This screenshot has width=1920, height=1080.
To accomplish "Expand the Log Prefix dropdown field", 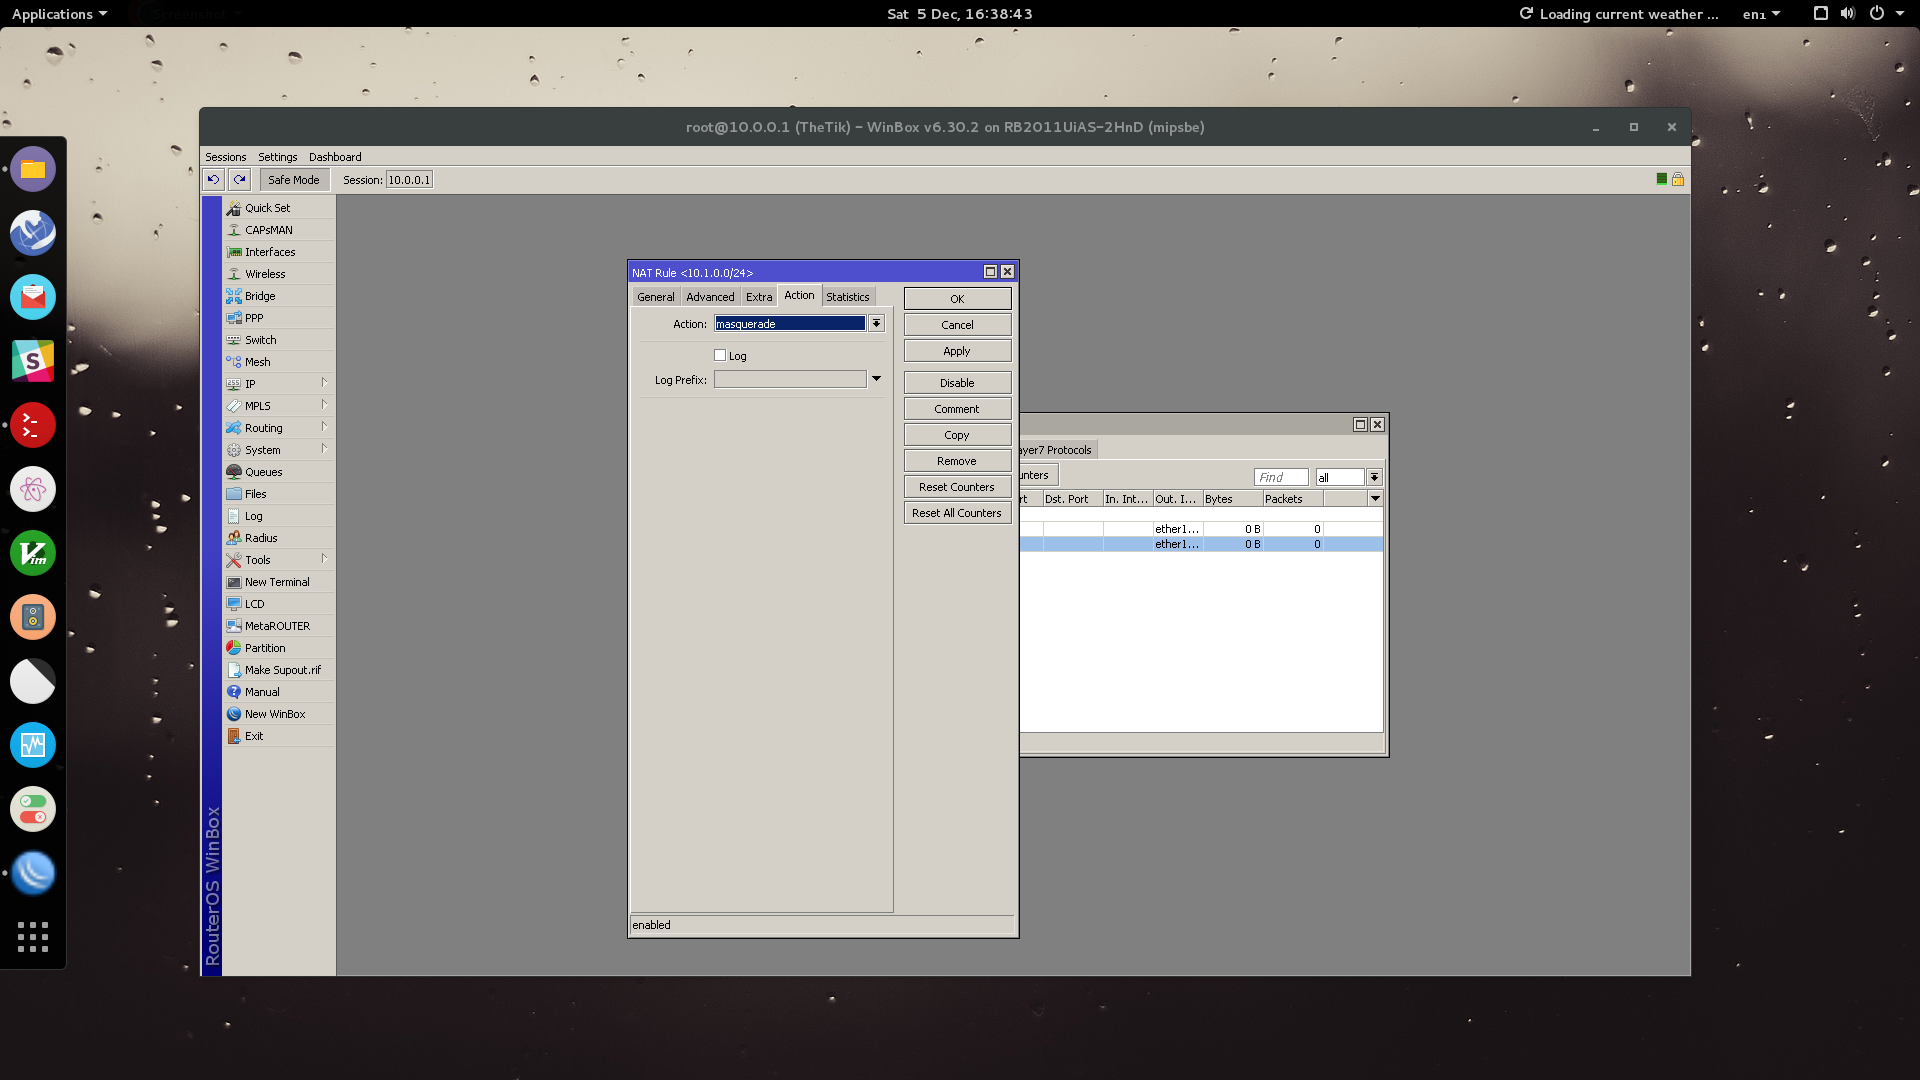I will pos(876,378).
